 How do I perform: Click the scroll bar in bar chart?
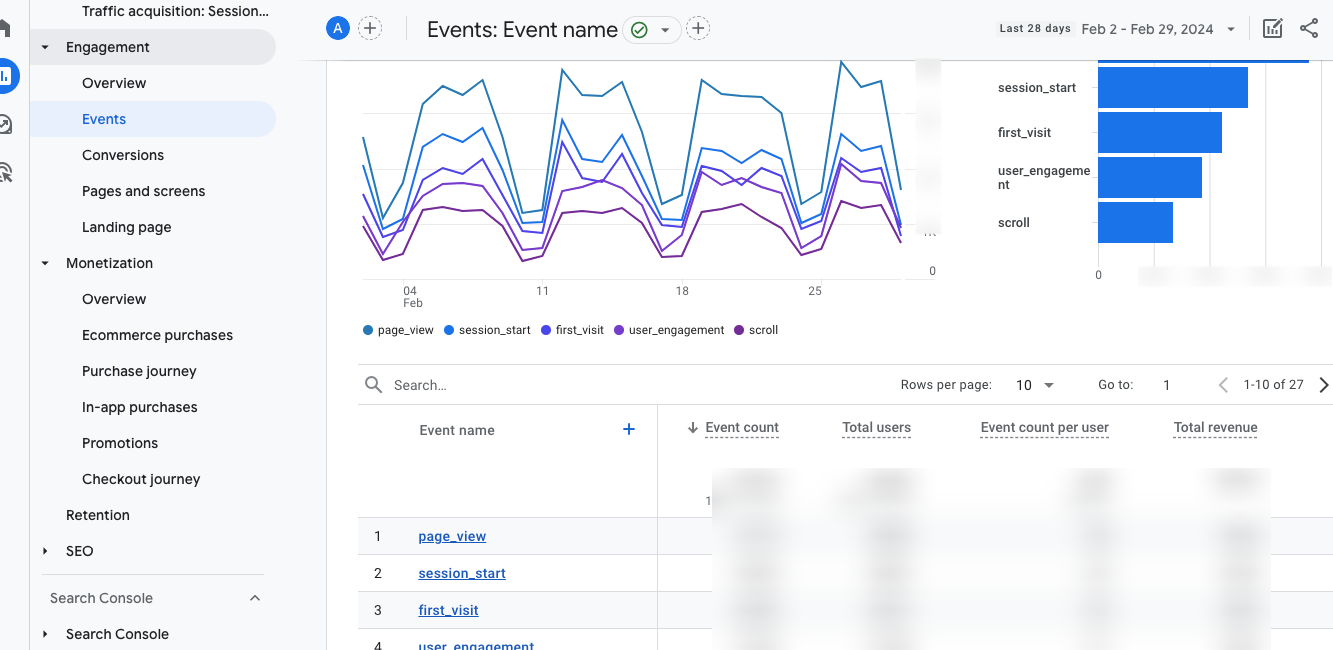[1135, 222]
